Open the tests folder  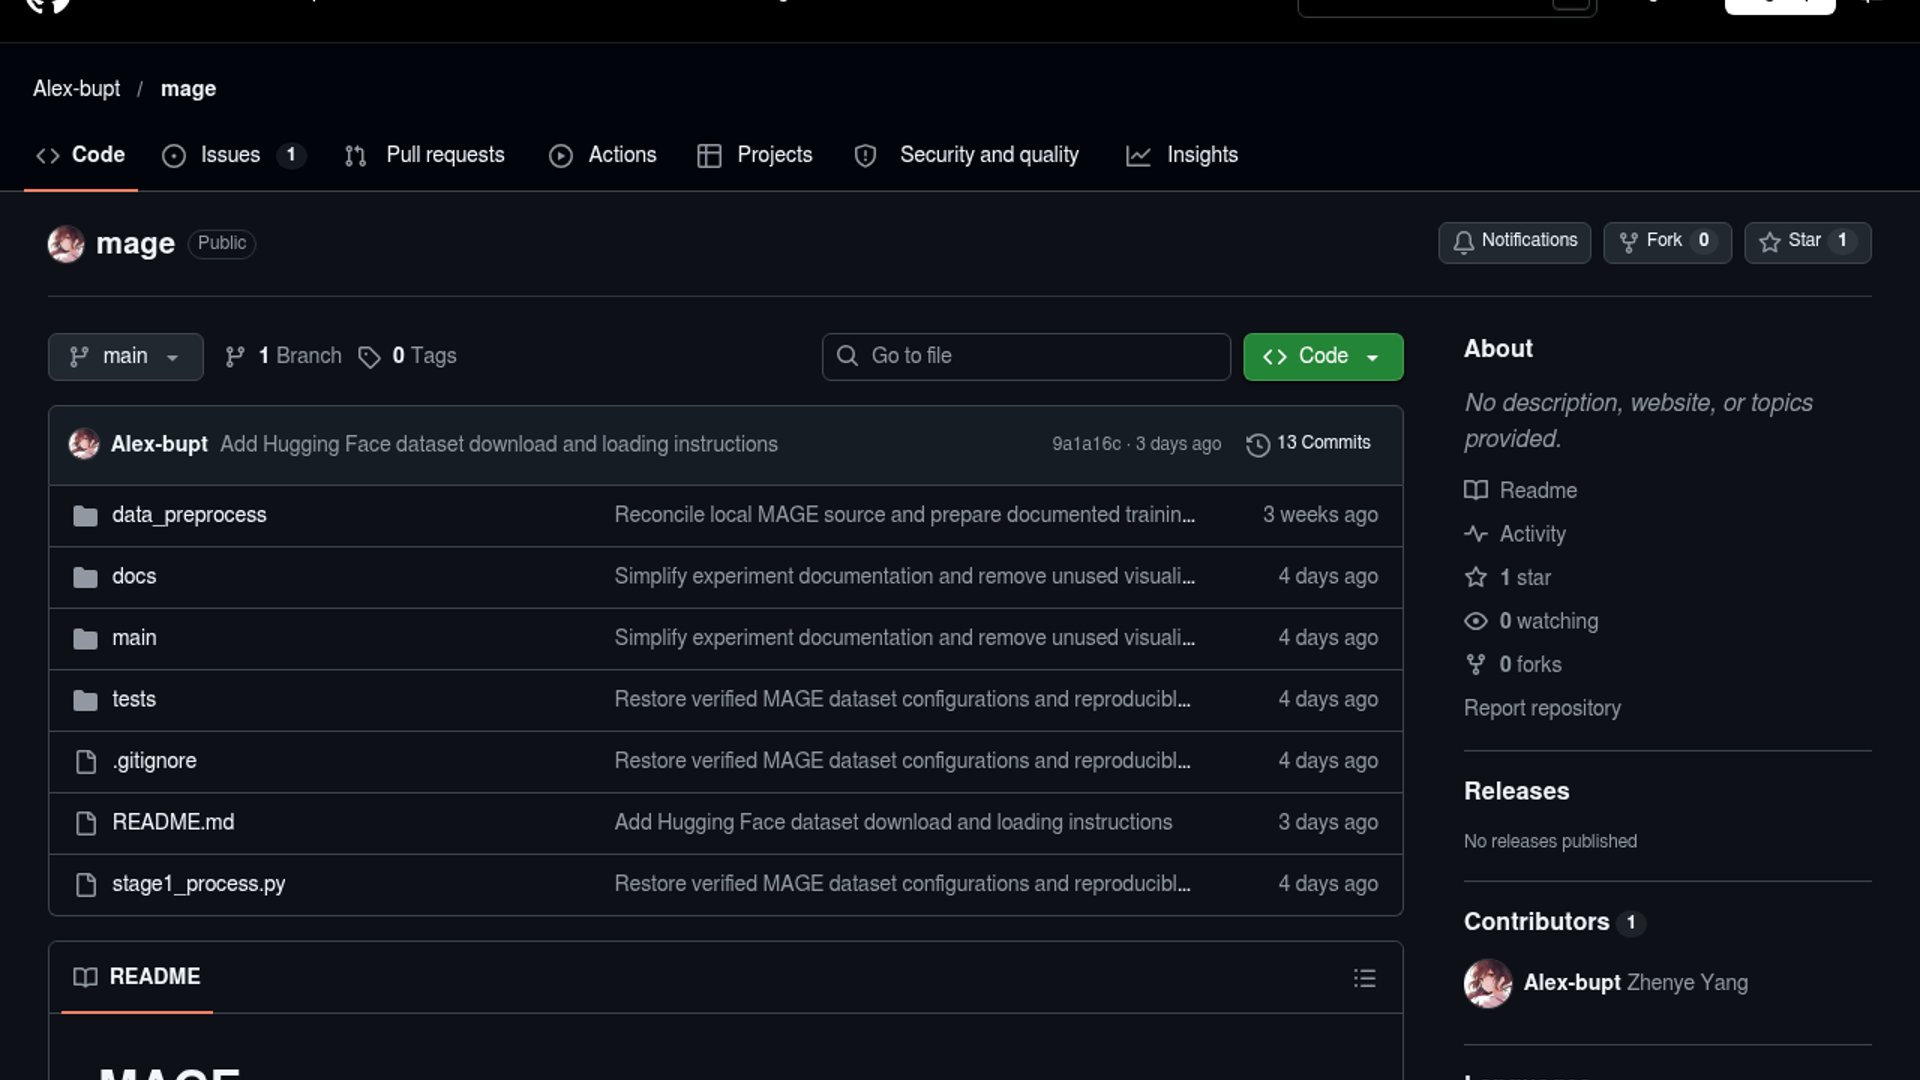(x=134, y=699)
